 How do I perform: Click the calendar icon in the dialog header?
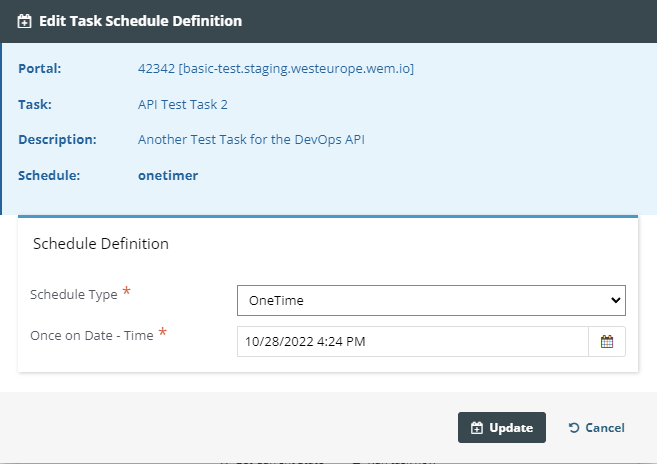[x=24, y=21]
